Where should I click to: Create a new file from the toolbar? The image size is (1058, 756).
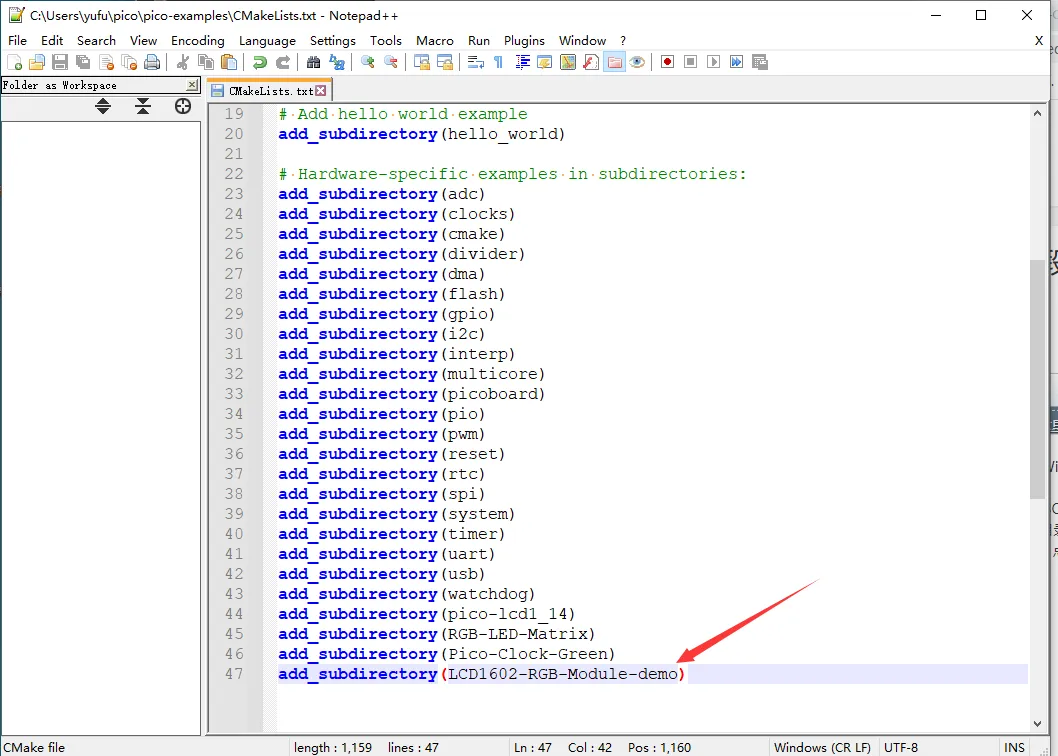(x=14, y=62)
